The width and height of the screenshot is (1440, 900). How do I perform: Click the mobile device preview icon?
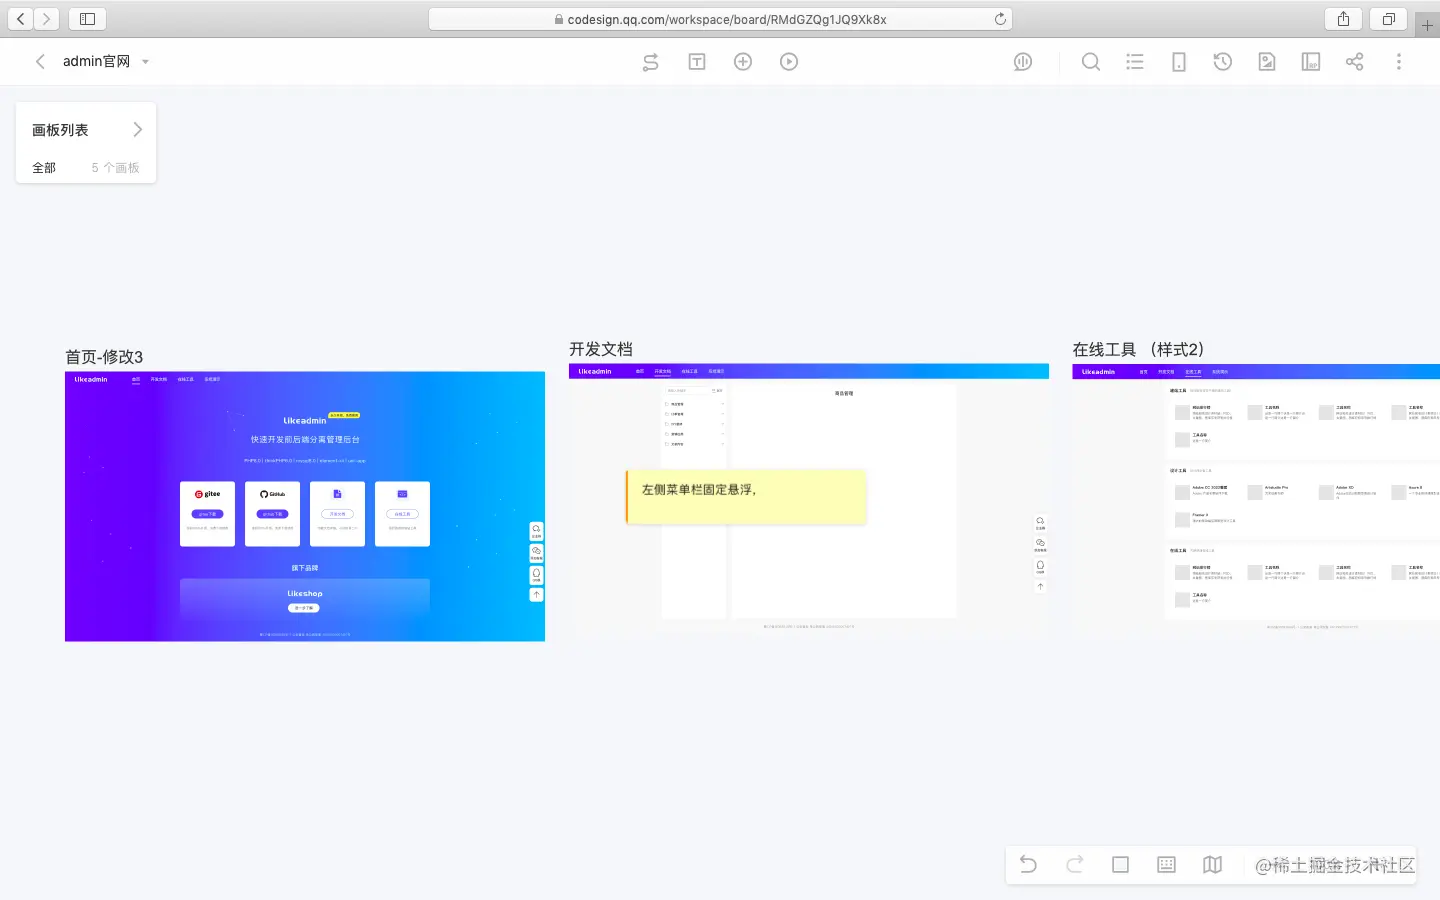coord(1179,62)
